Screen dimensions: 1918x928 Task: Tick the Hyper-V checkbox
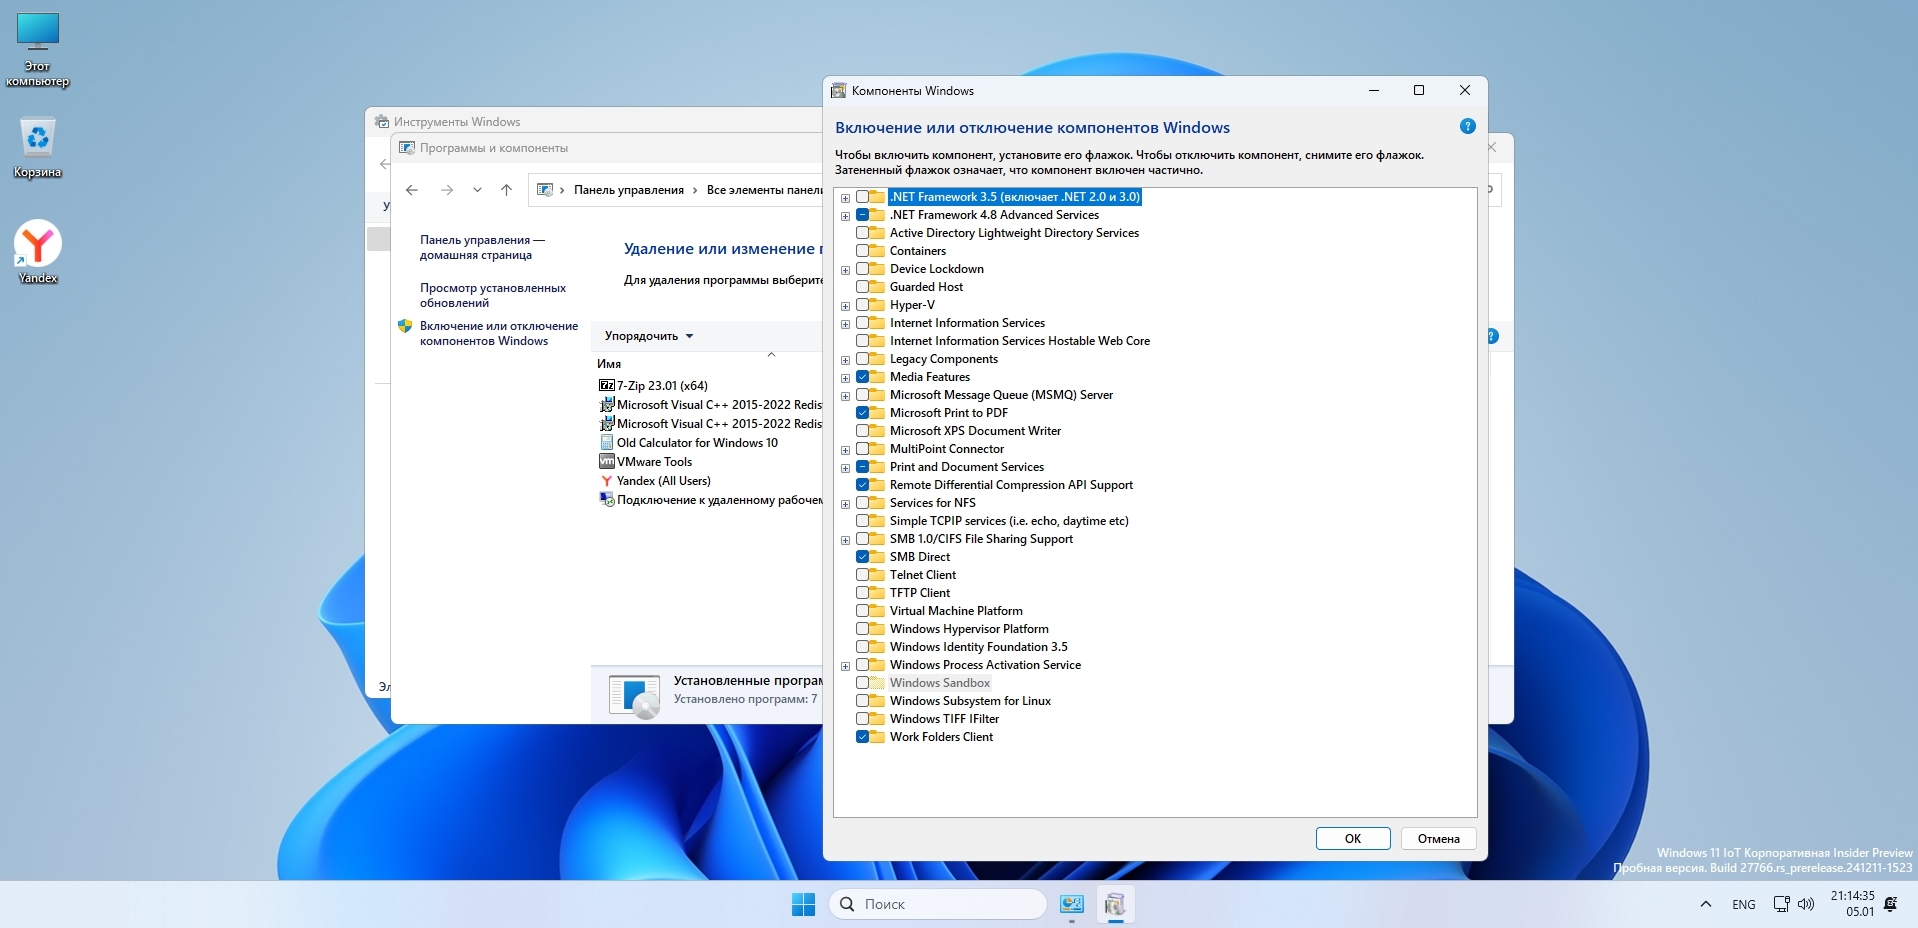point(862,305)
